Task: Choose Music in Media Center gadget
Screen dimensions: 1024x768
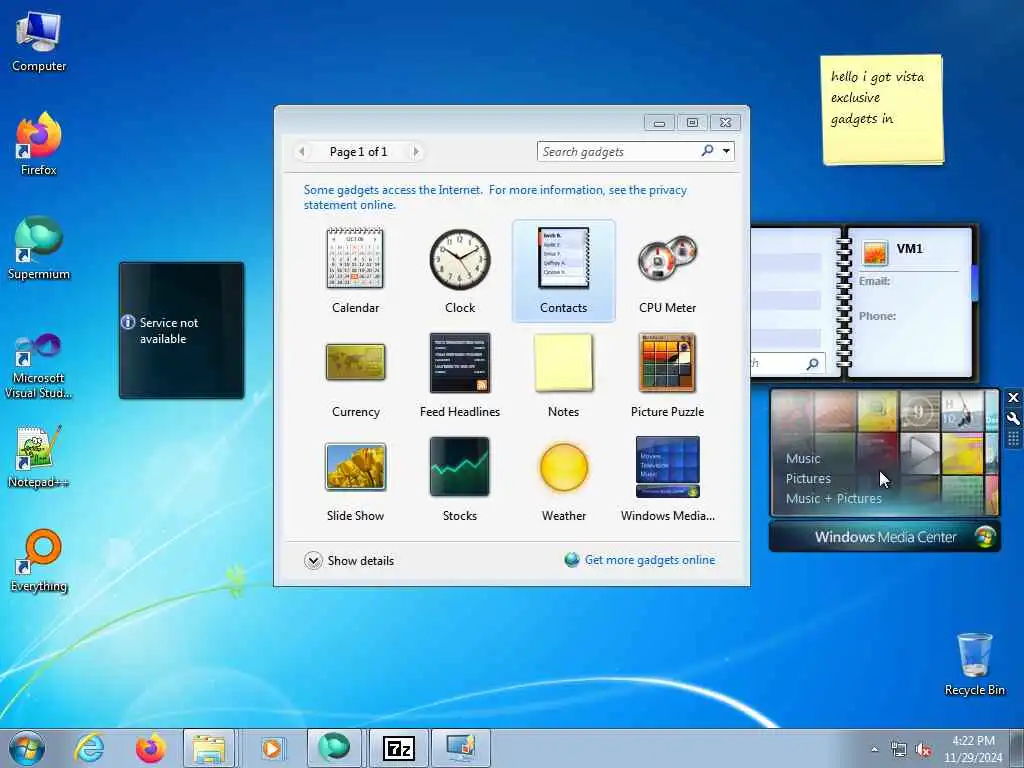Action: point(803,458)
